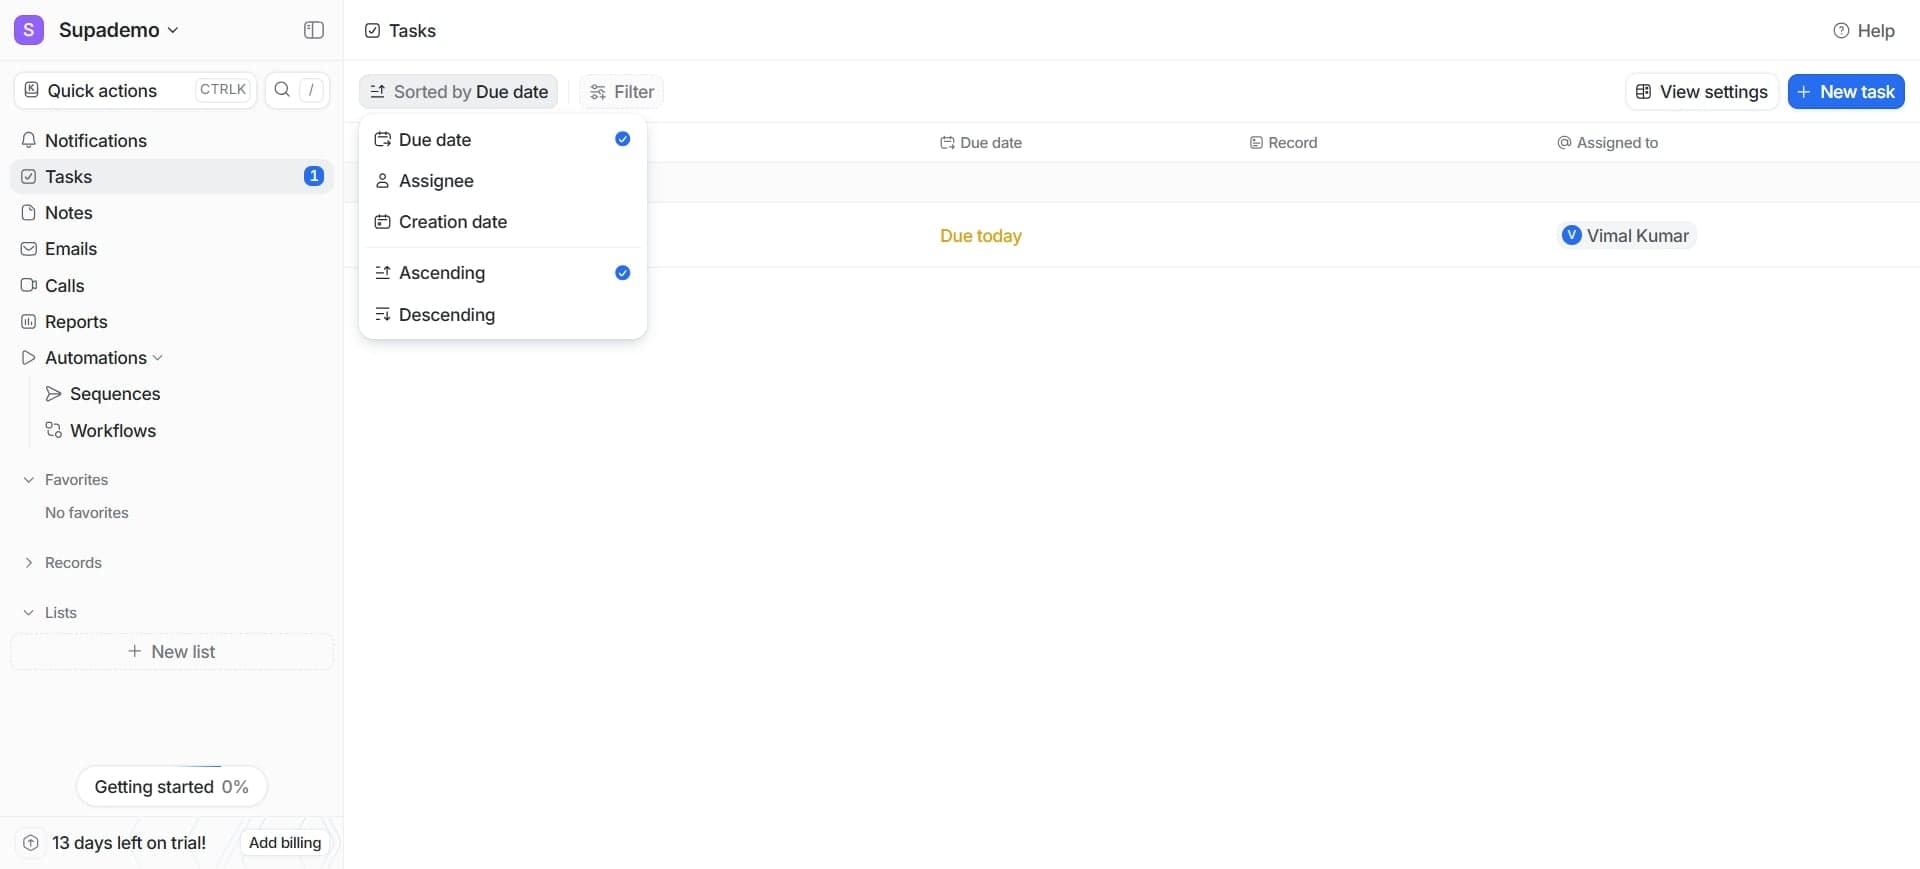Click the Filter sliders icon
This screenshot has width=1920, height=869.
click(x=598, y=91)
